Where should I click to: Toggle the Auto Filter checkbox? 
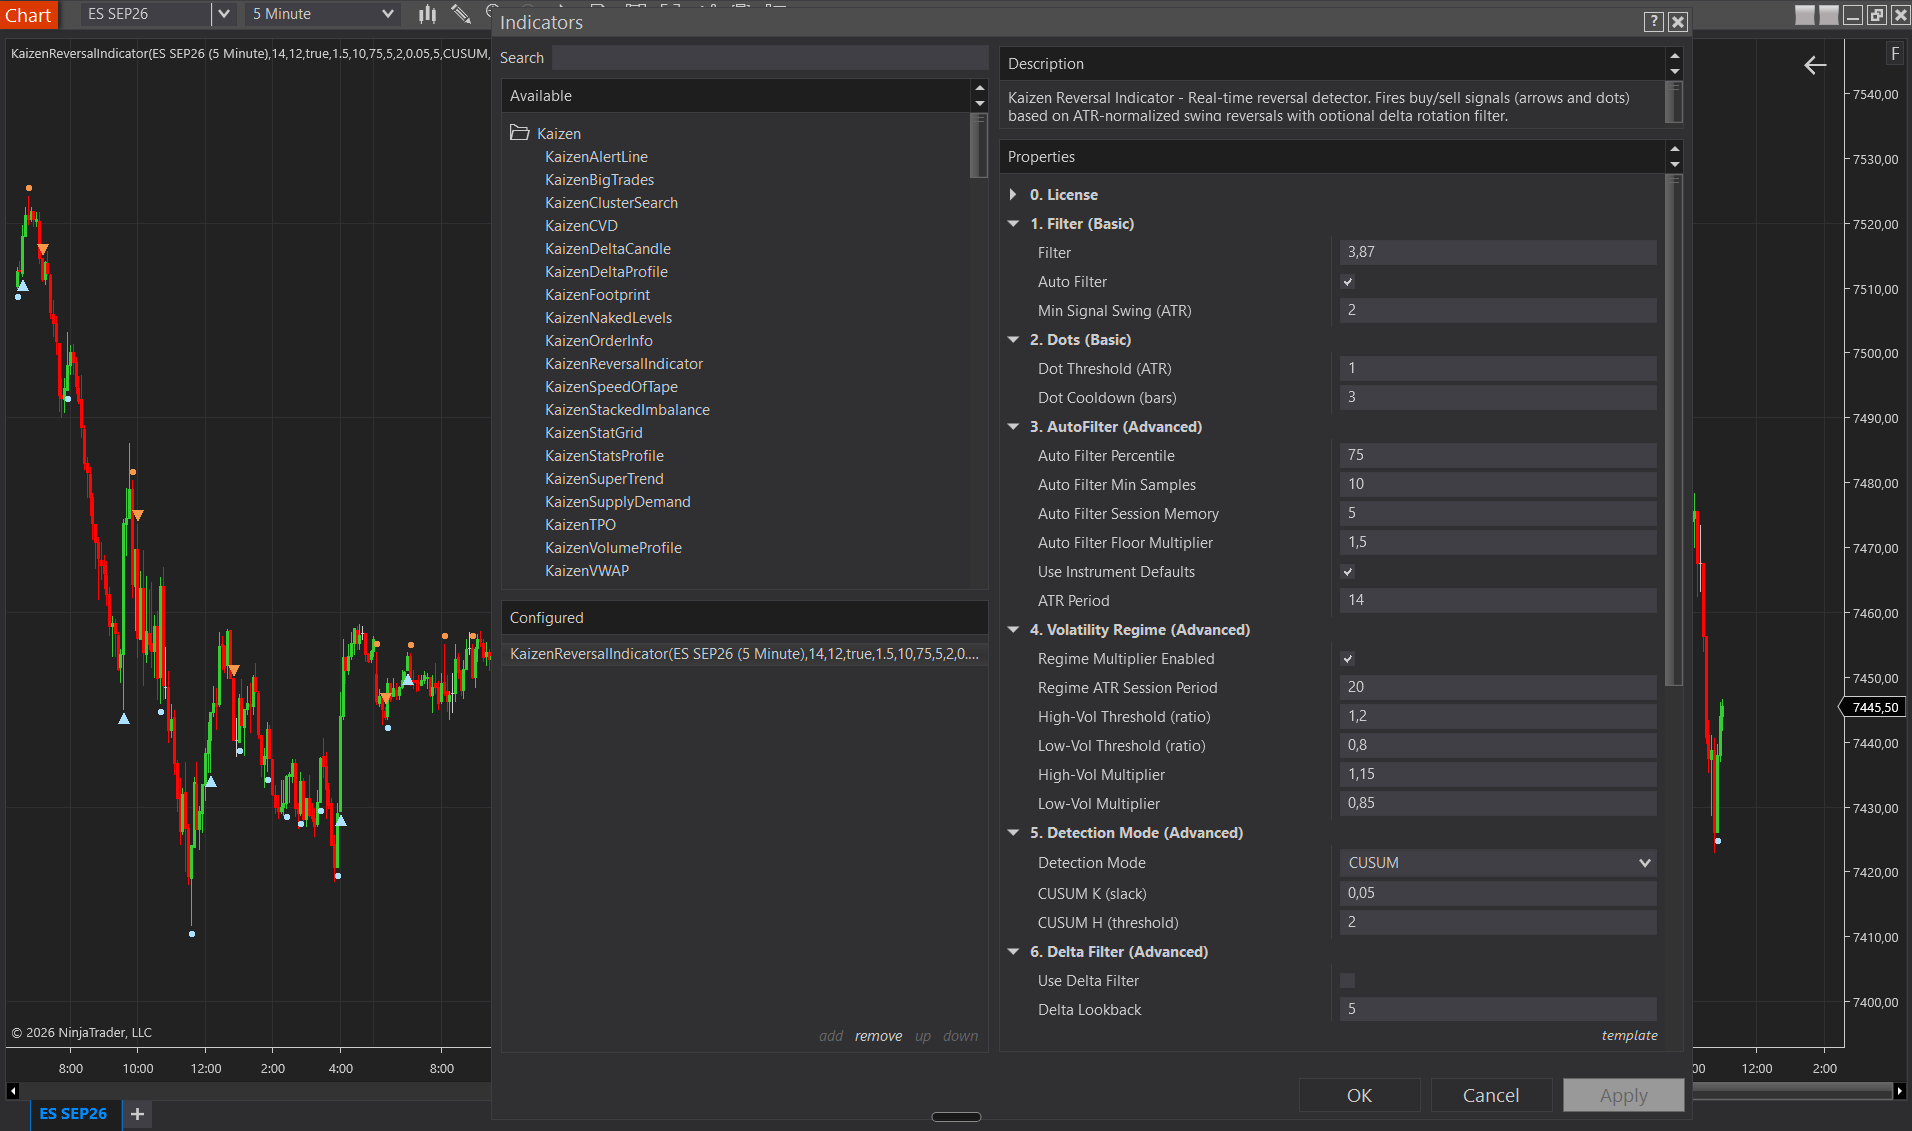1348,282
